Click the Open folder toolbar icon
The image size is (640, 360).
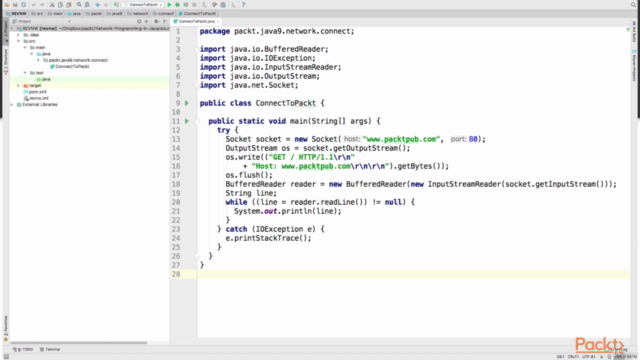pyautogui.click(x=7, y=4)
